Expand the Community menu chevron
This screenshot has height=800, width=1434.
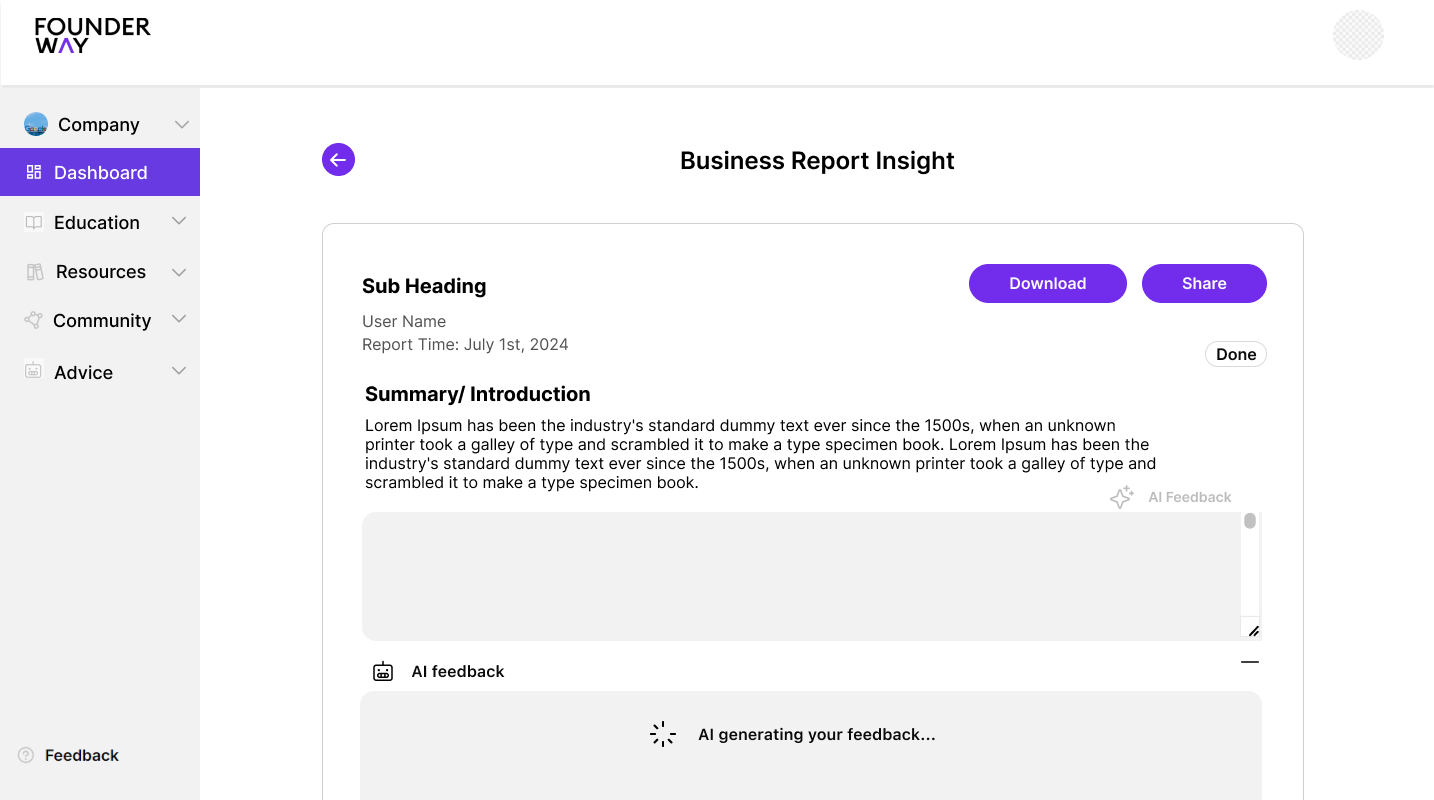point(179,319)
